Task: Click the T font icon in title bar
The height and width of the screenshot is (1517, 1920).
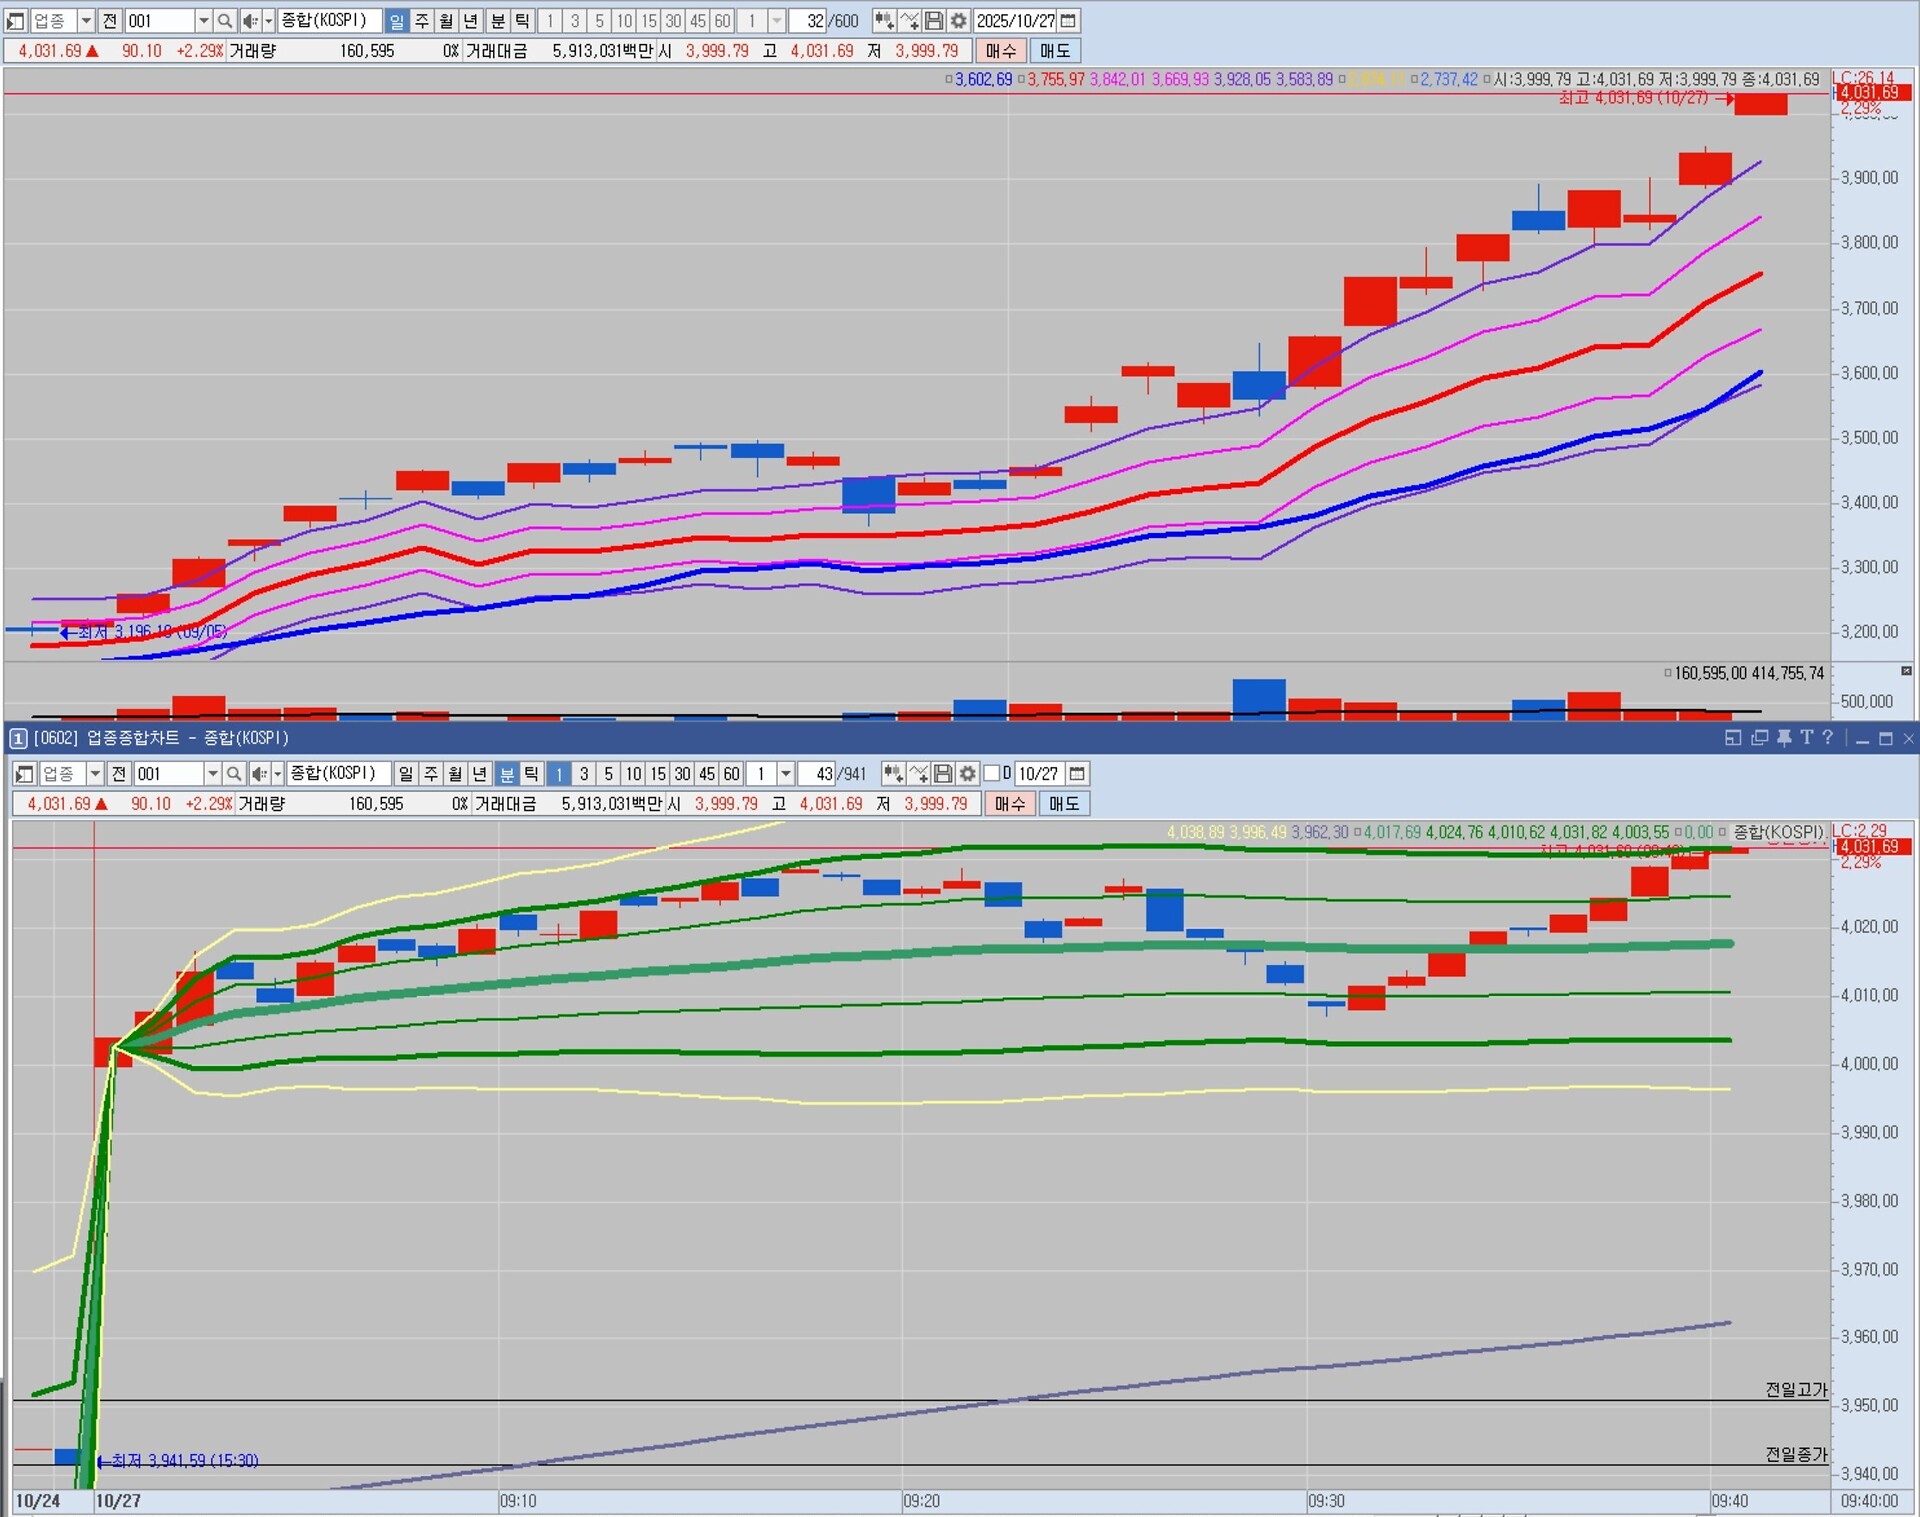Action: [1806, 738]
